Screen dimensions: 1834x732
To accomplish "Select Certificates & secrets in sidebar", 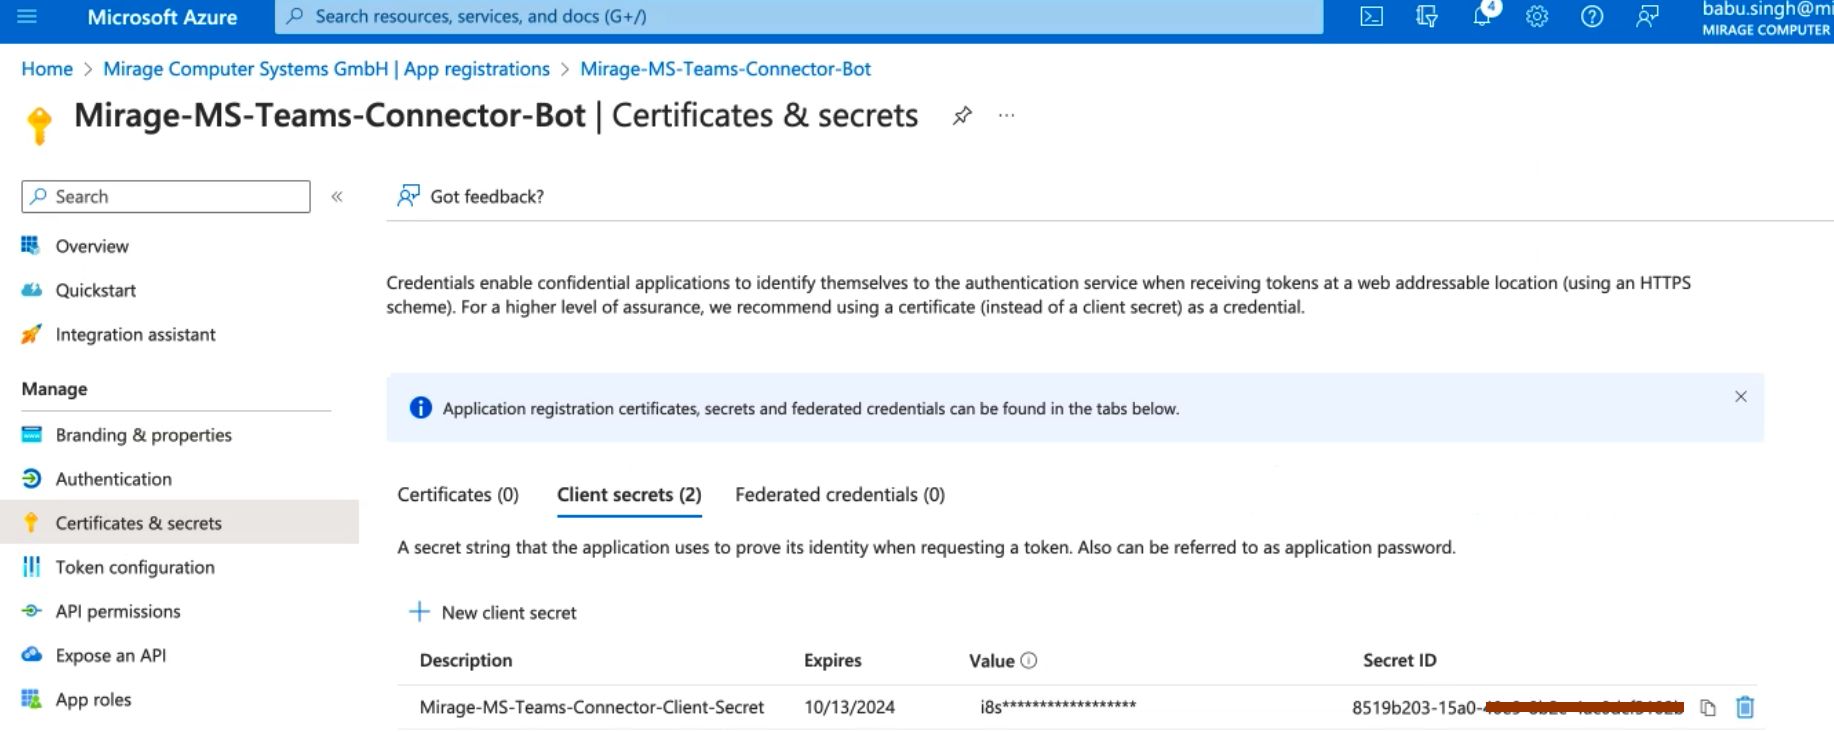I will coord(179,523).
